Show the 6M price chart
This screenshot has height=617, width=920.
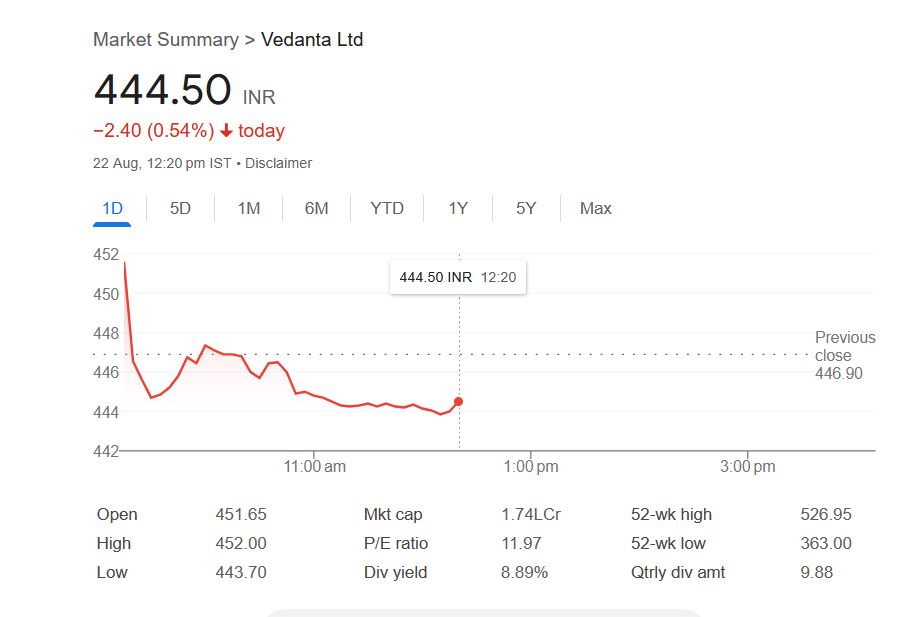click(x=316, y=208)
